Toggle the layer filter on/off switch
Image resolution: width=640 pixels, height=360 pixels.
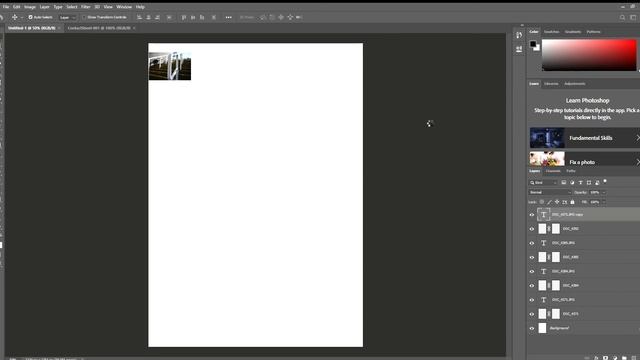[x=605, y=181]
